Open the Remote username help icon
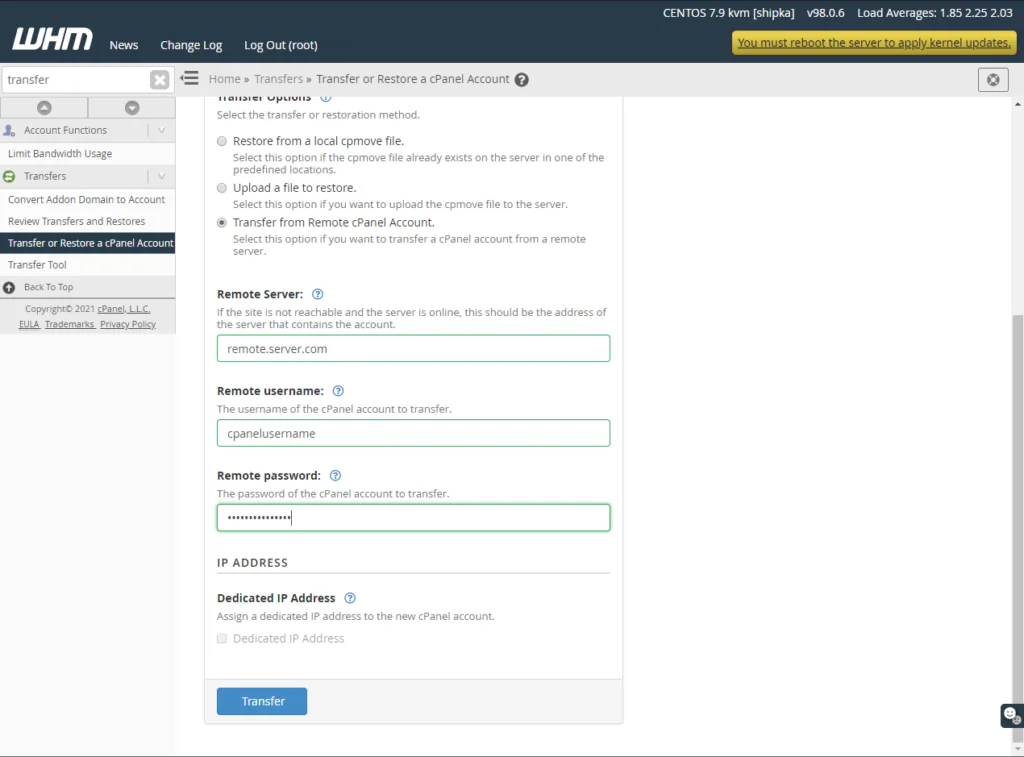This screenshot has width=1024, height=757. coord(338,391)
